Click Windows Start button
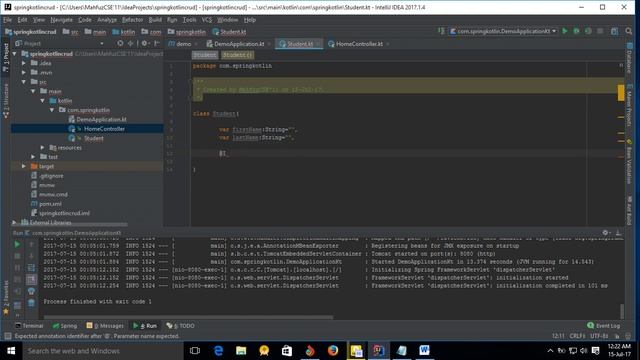This screenshot has width=640, height=360. (x=11, y=351)
